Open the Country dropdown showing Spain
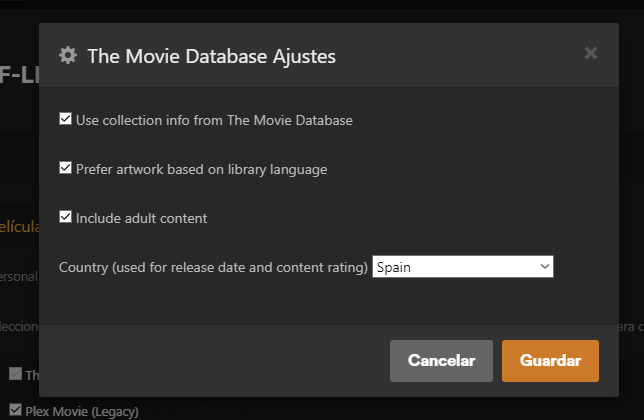644x420 pixels. (463, 267)
